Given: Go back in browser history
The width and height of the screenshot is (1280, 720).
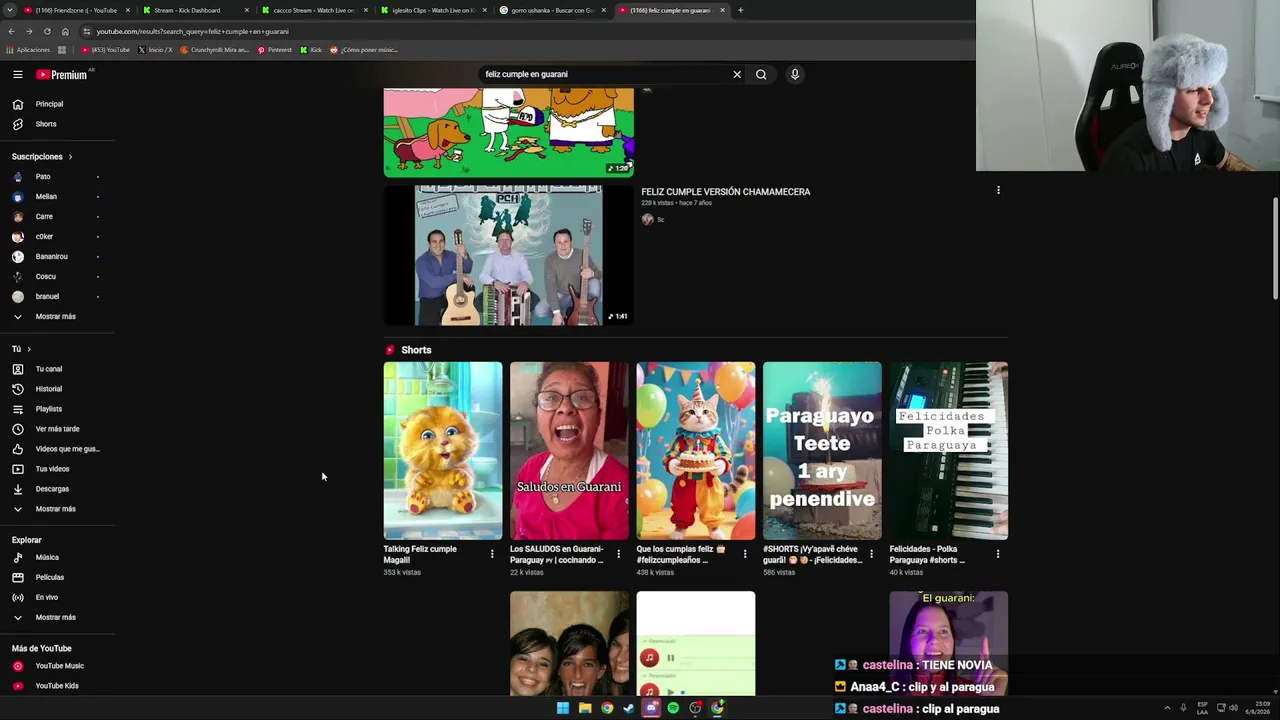Looking at the screenshot, I should pos(11,31).
